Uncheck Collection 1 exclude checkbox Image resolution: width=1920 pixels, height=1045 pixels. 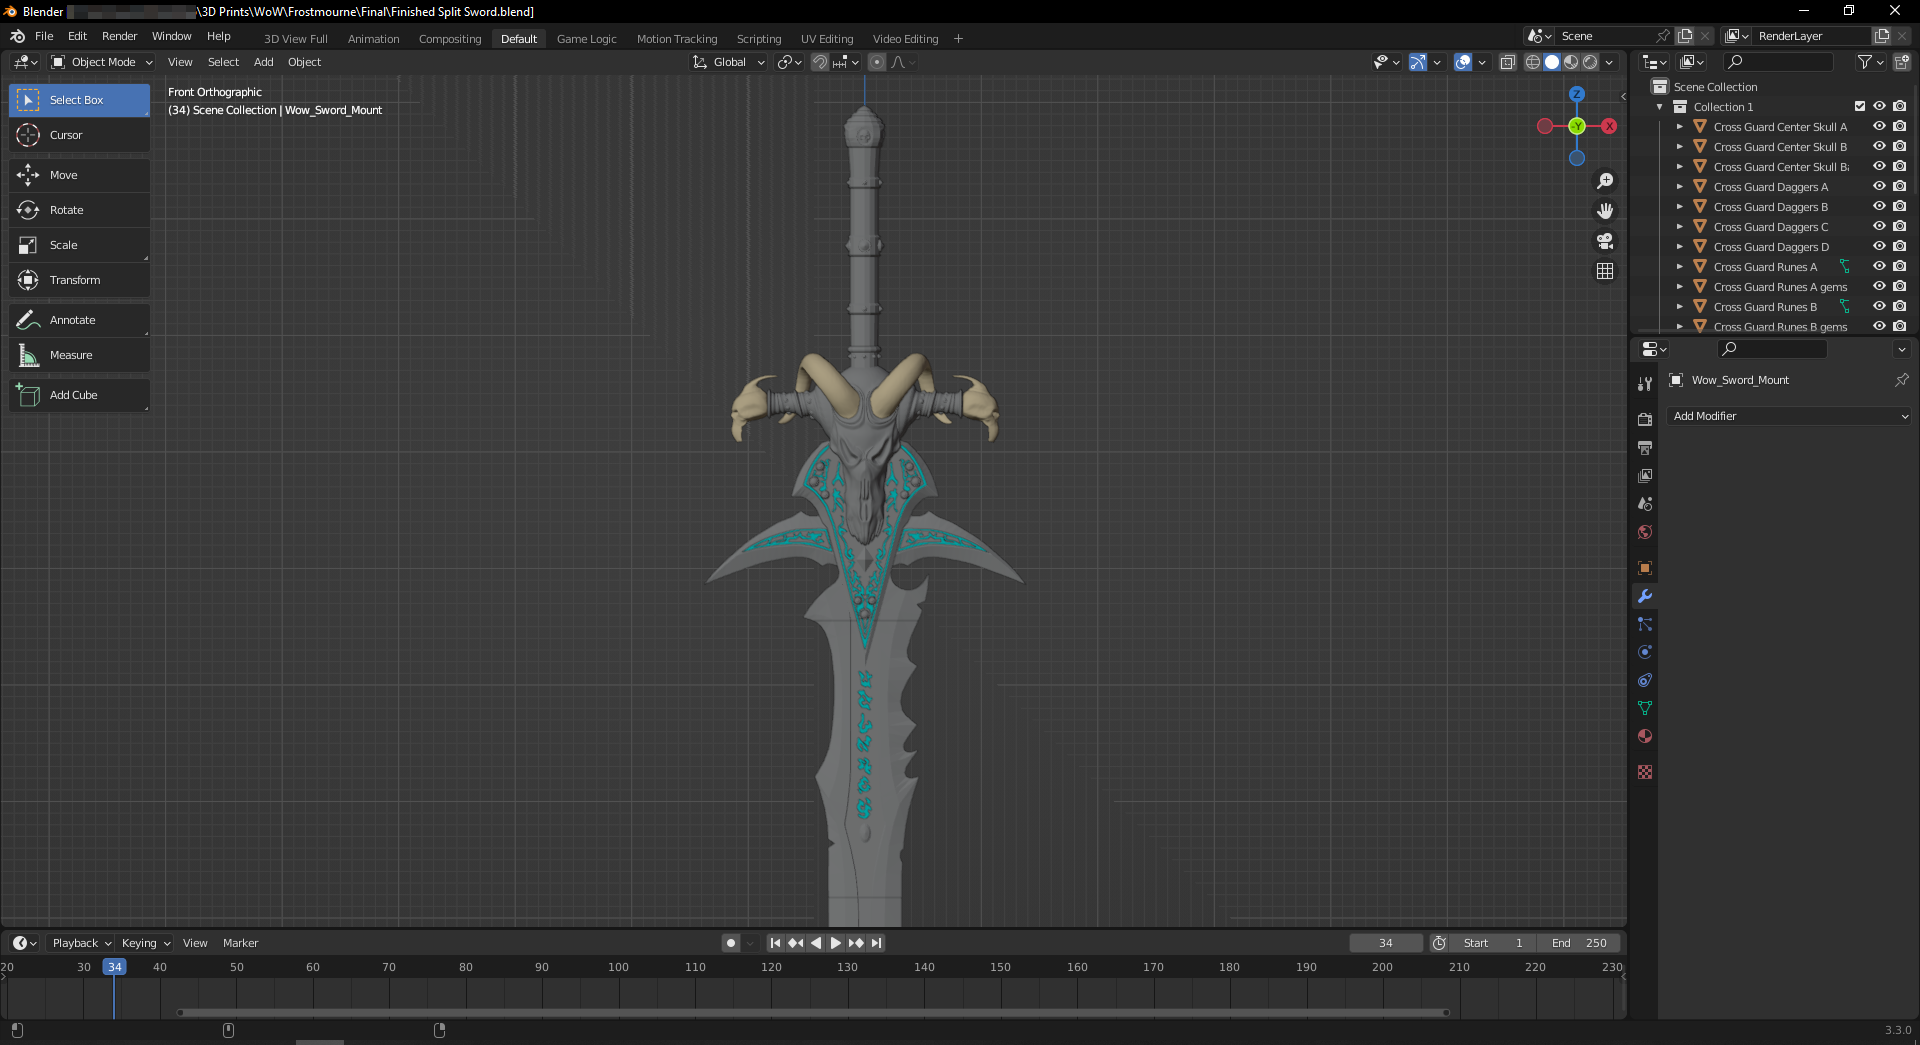[x=1860, y=107]
